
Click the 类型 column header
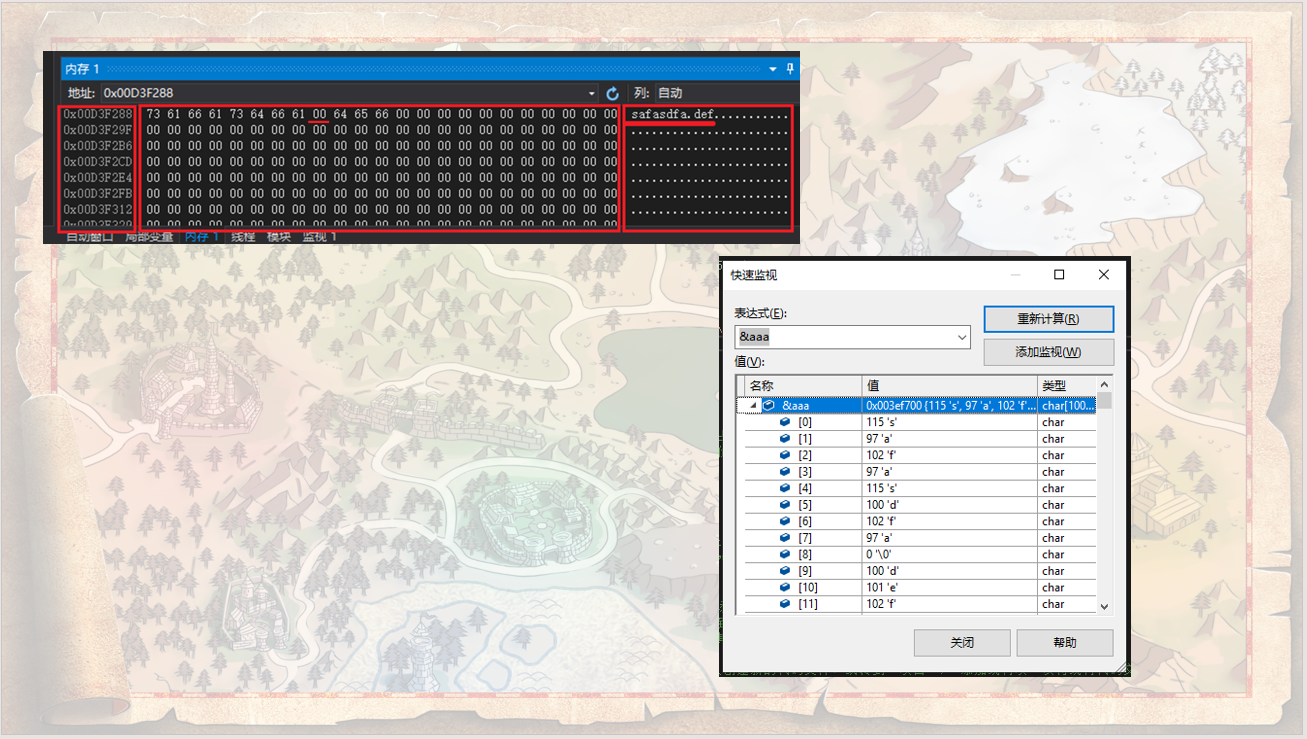(x=1067, y=386)
